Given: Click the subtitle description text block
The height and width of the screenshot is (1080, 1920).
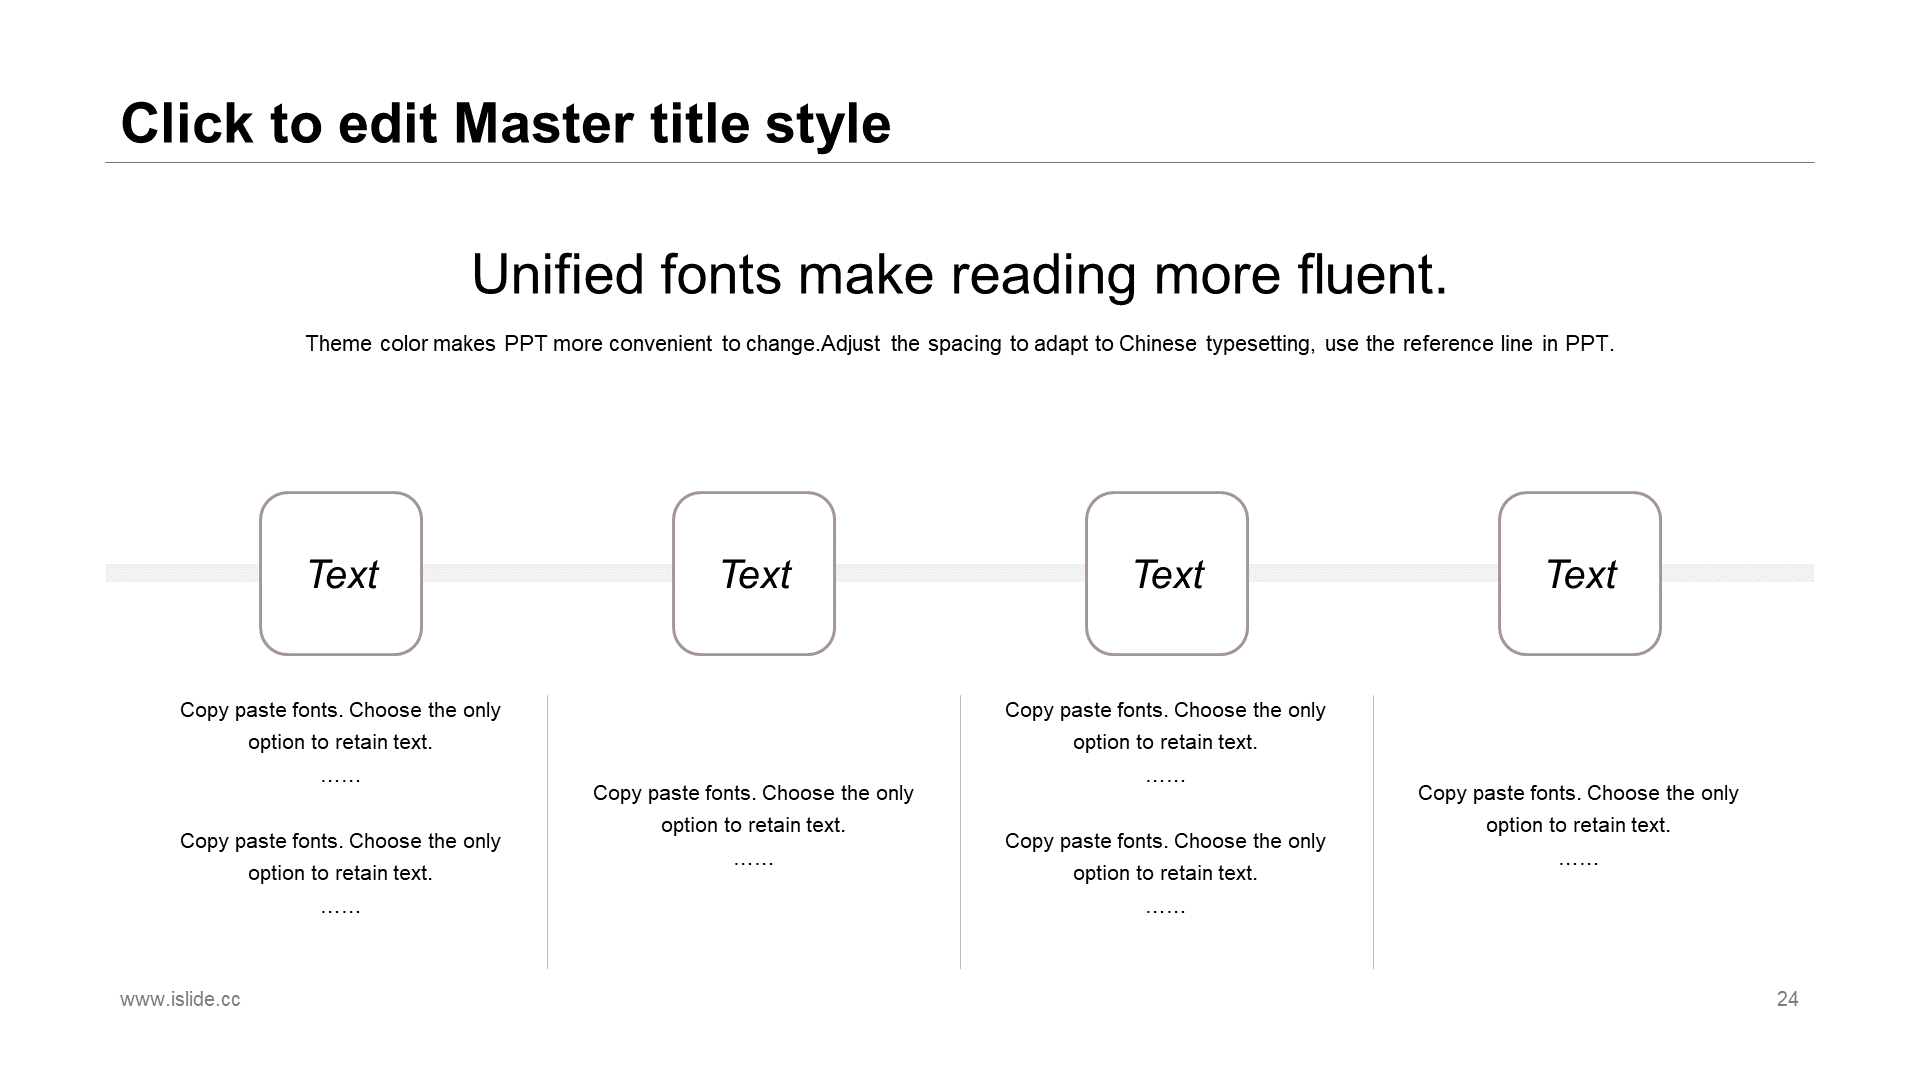Looking at the screenshot, I should pos(960,344).
